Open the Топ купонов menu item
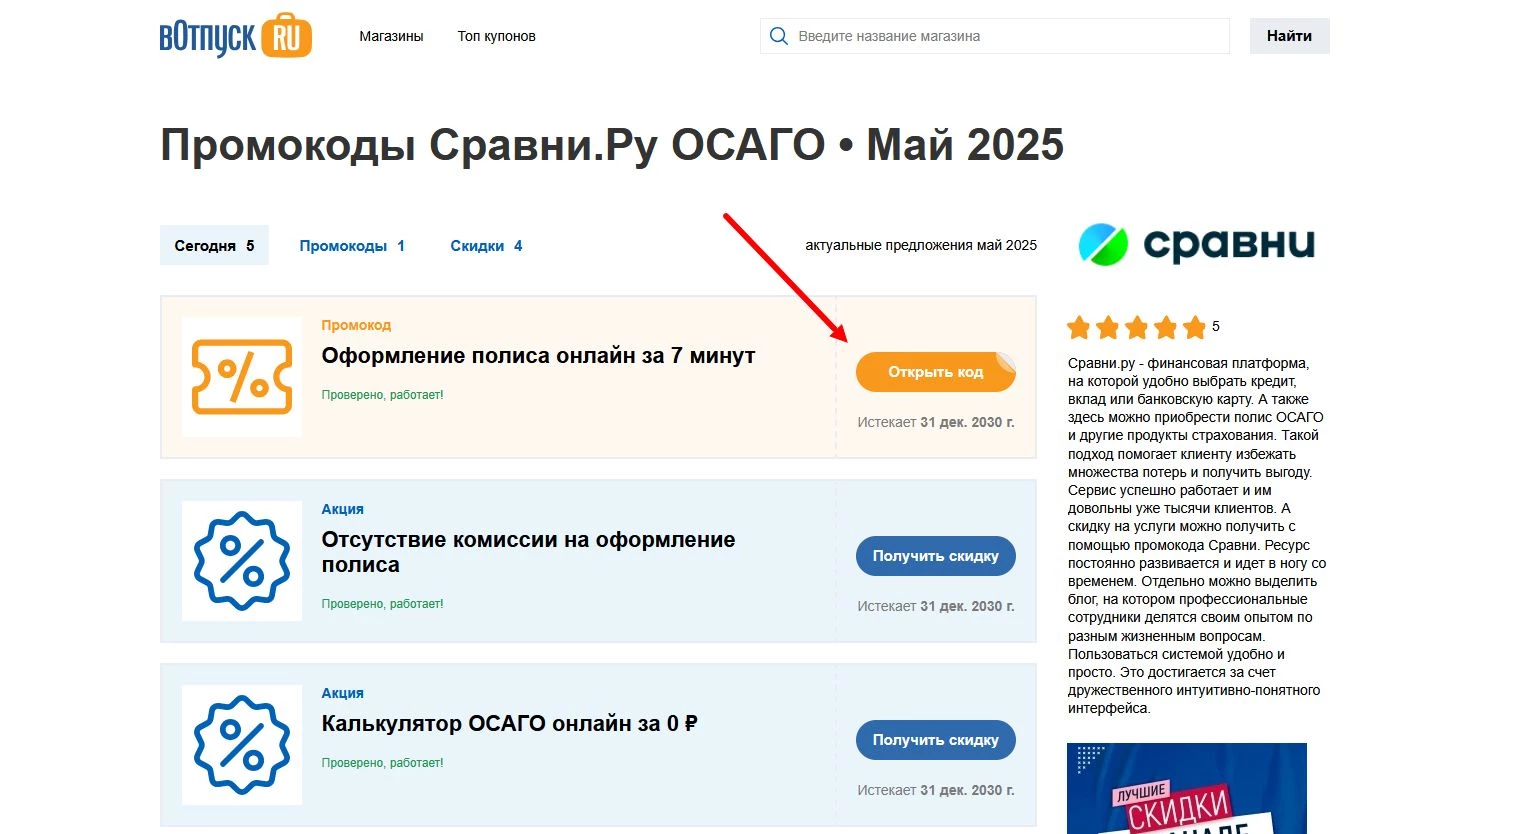The height and width of the screenshot is (834, 1536). 496,36
